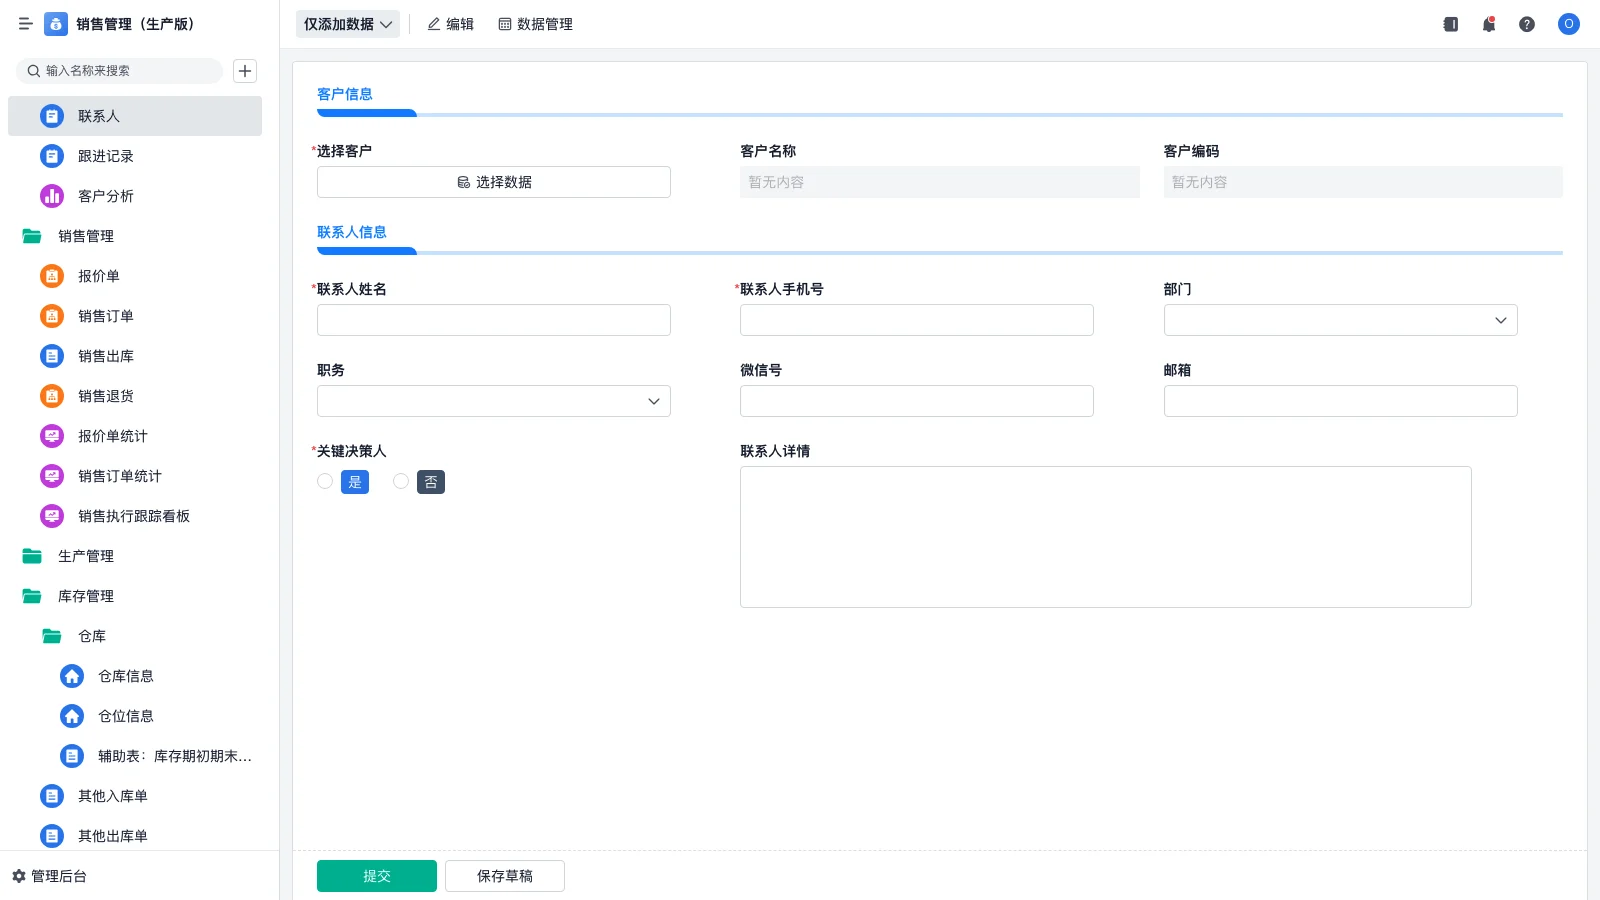Click inside the 联系人姓名 input field
Screen dimensions: 1600x900
point(493,320)
